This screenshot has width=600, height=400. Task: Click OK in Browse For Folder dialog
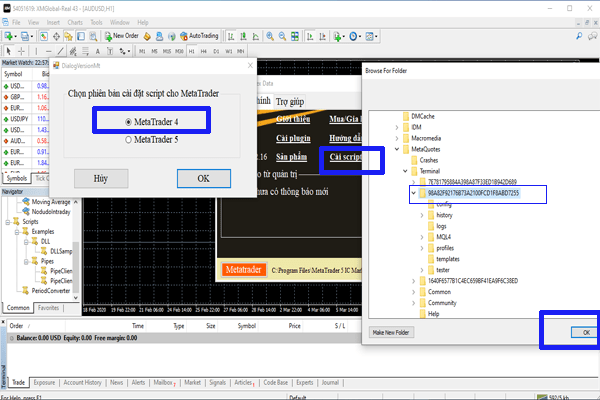pos(585,332)
